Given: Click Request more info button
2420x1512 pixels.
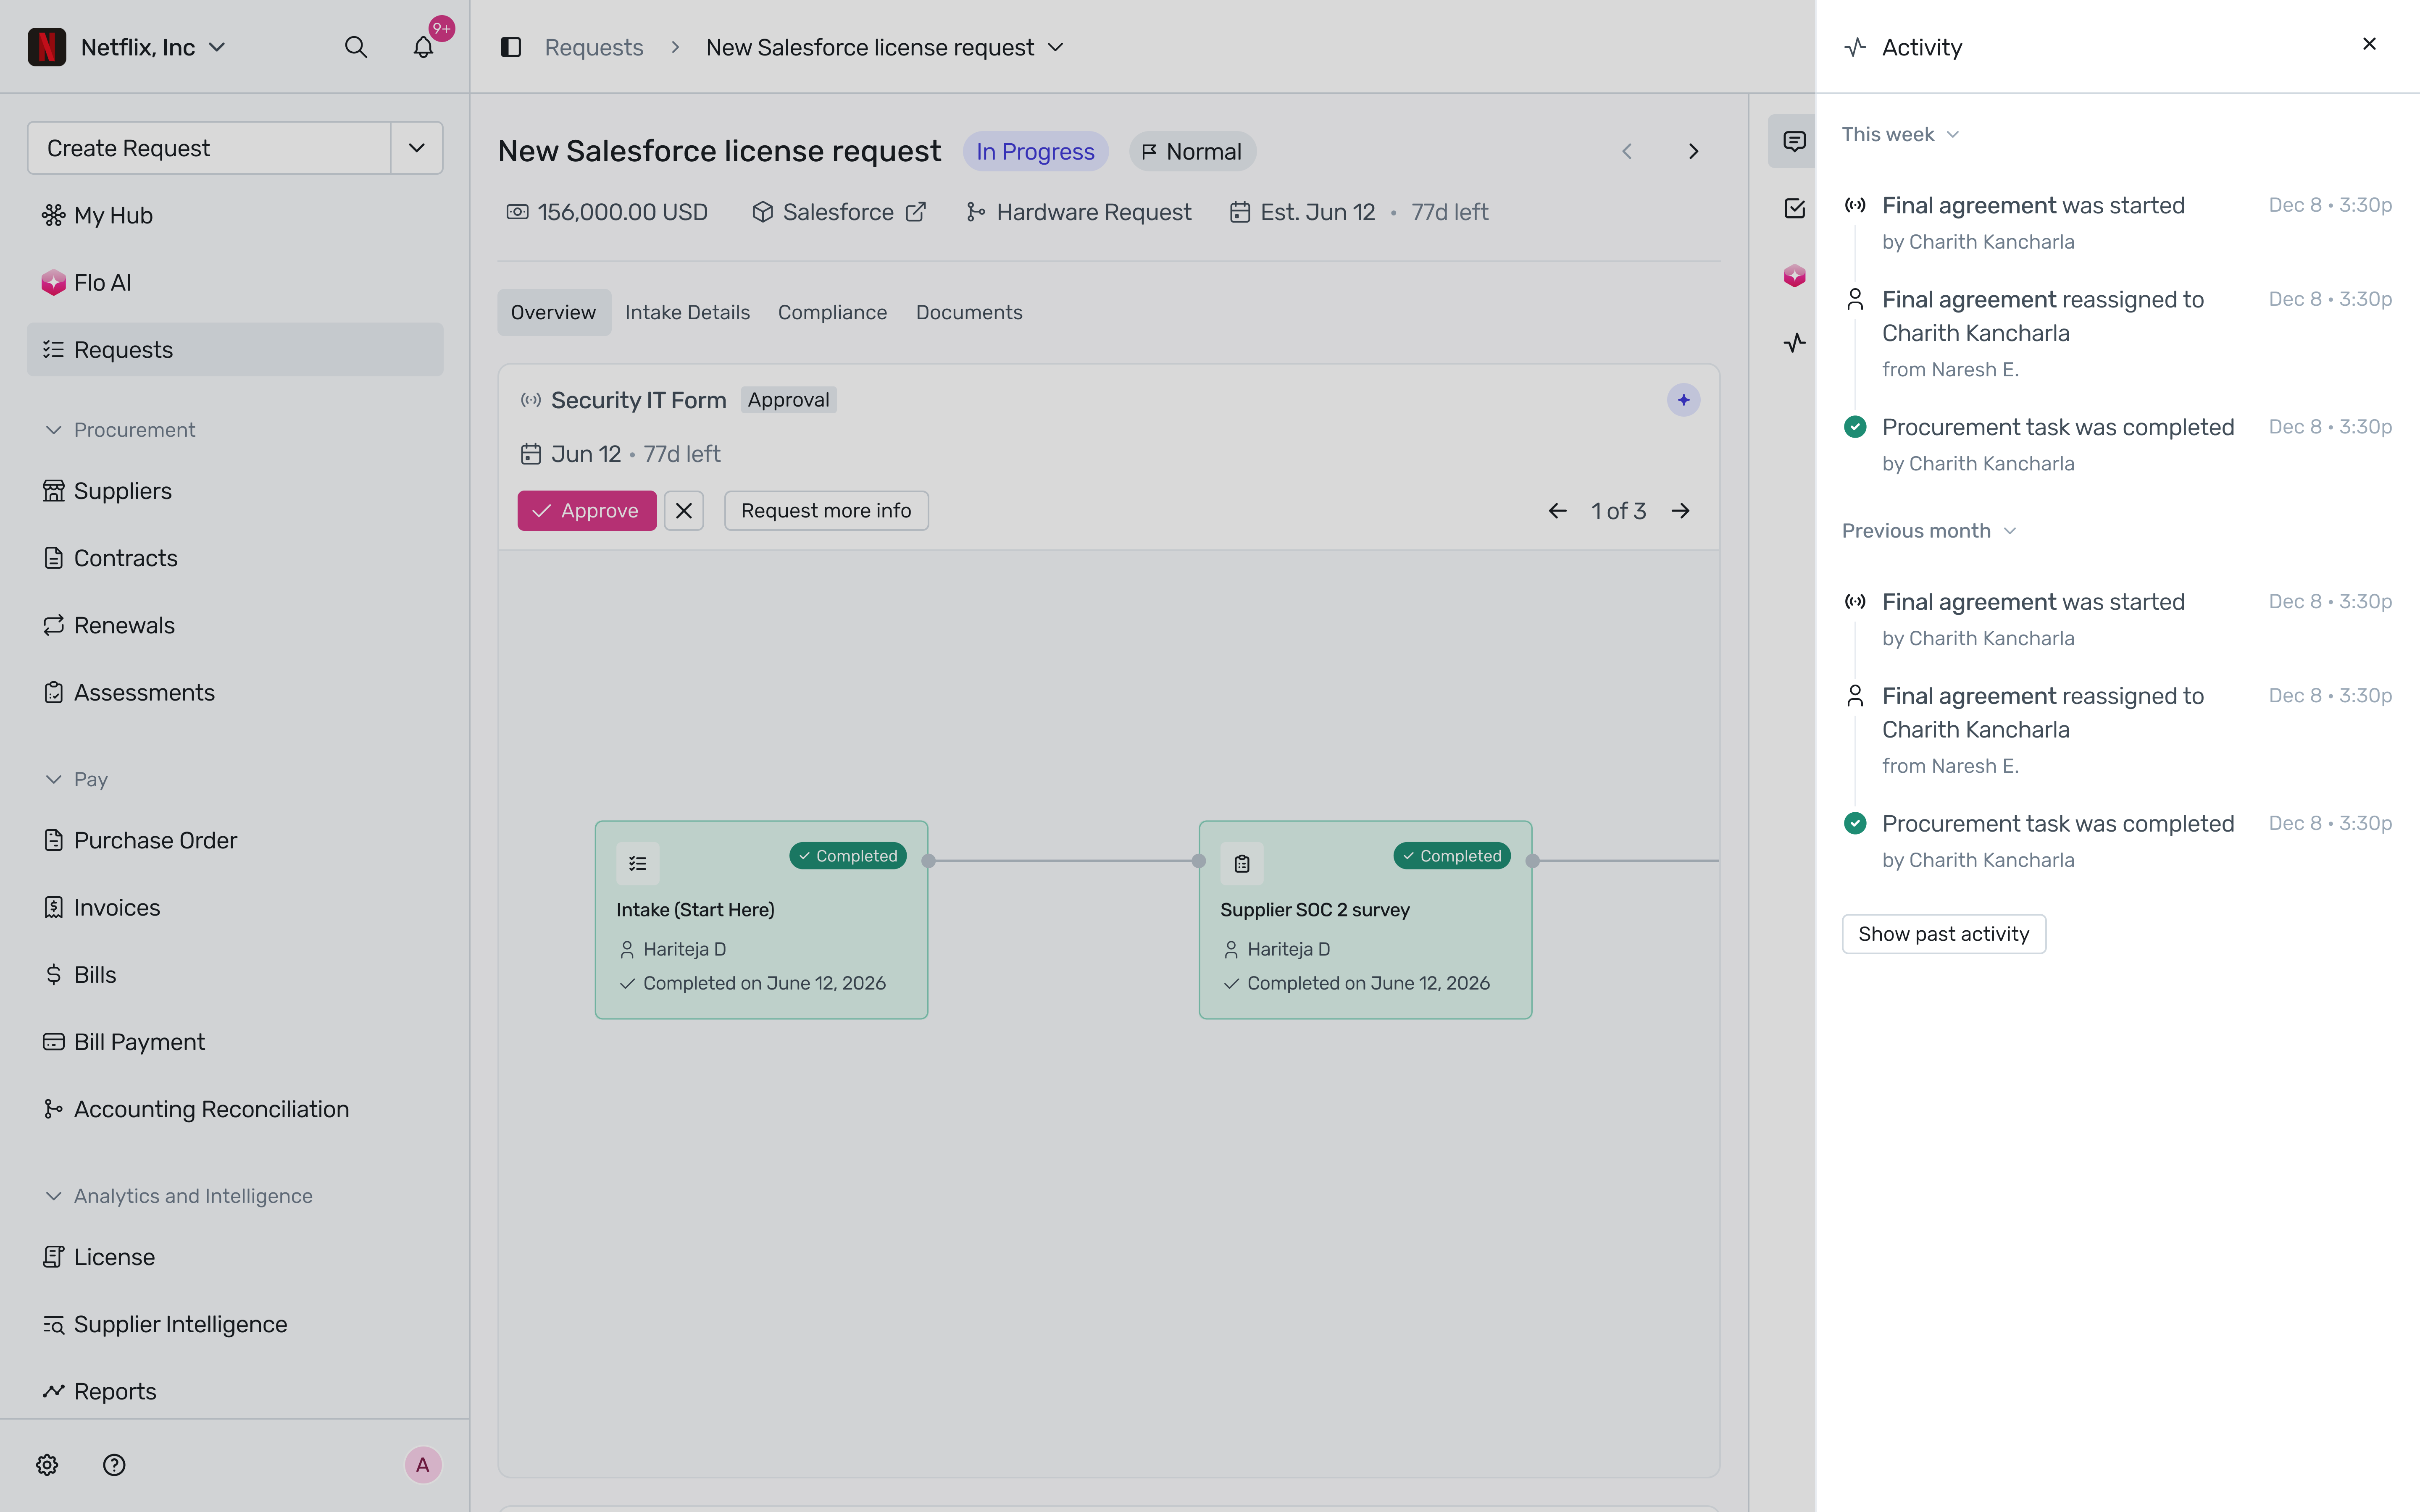Looking at the screenshot, I should click(x=826, y=511).
